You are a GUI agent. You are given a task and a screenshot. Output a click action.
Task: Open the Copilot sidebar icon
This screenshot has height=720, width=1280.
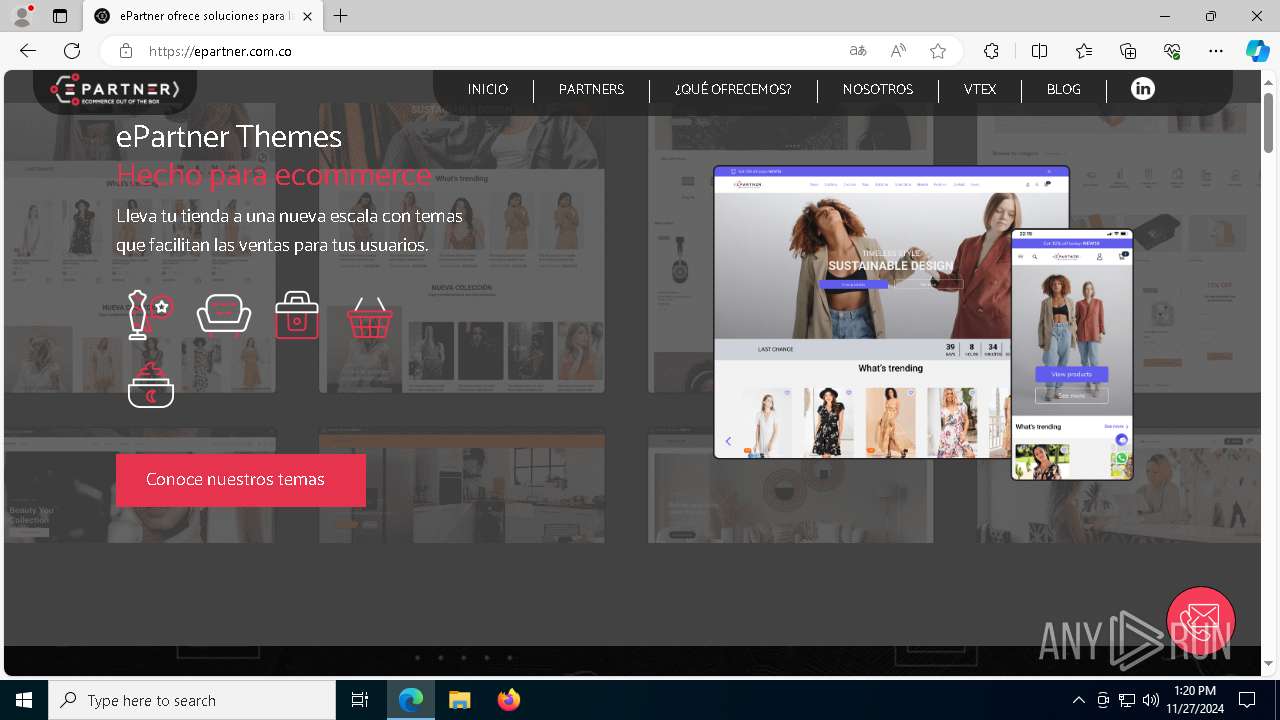coord(1258,51)
